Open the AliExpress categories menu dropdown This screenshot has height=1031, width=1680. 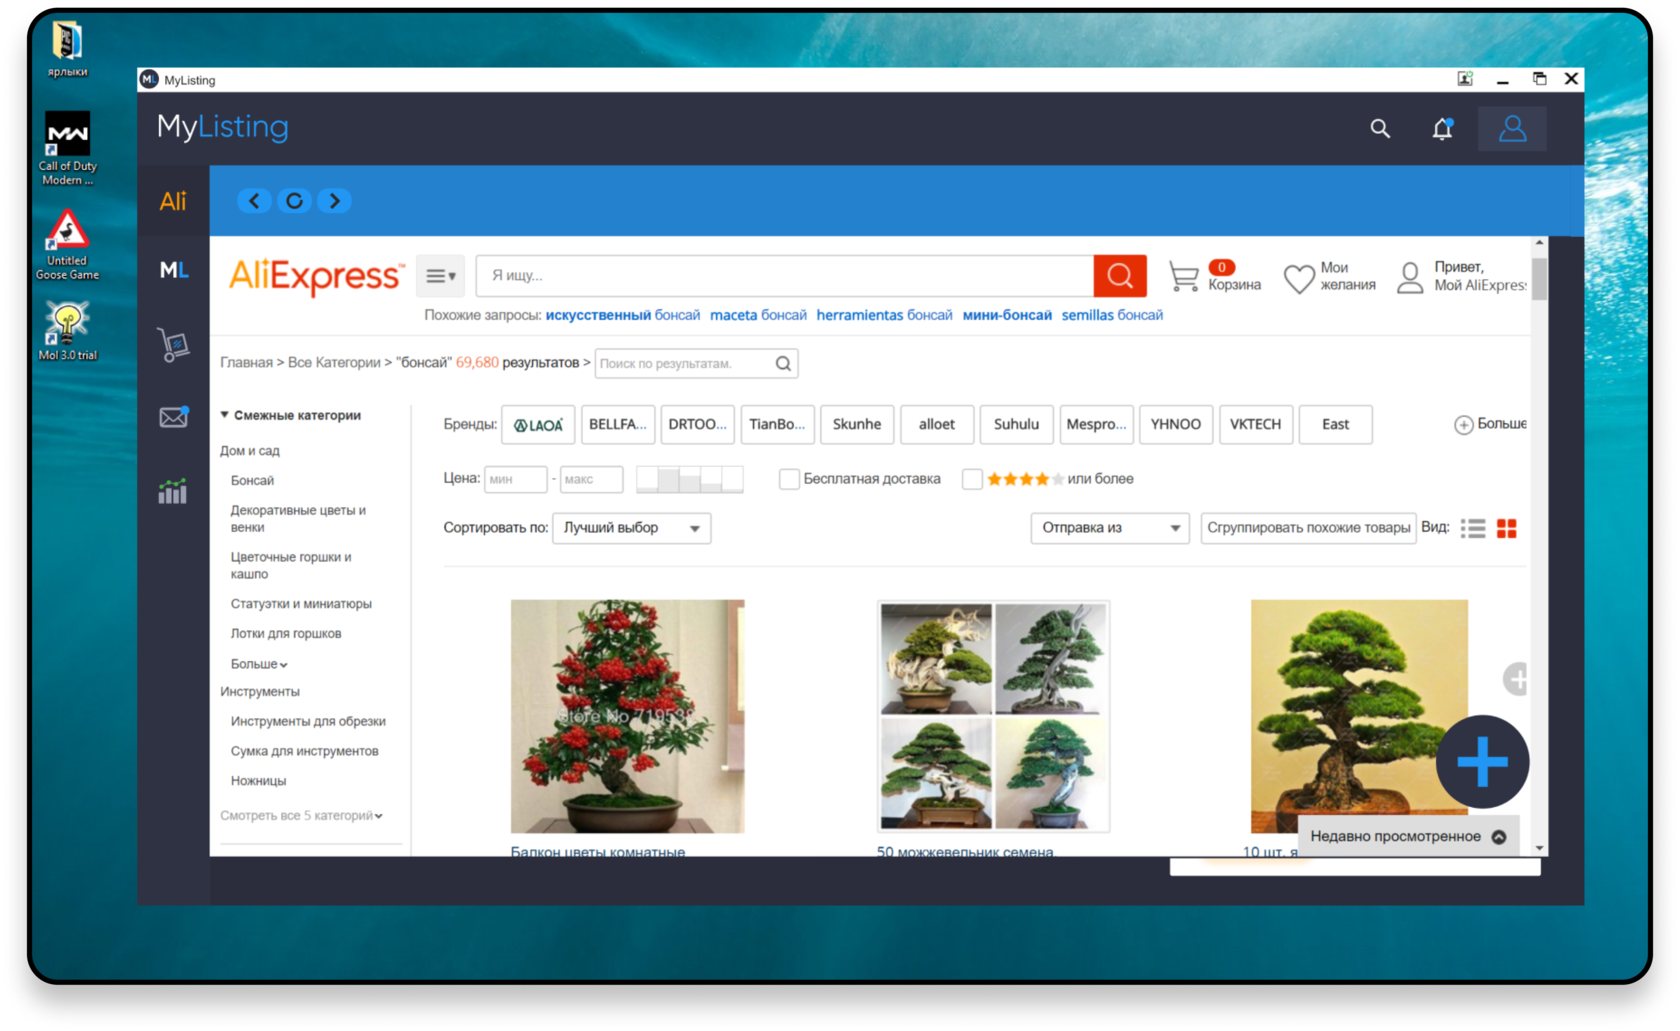click(440, 276)
